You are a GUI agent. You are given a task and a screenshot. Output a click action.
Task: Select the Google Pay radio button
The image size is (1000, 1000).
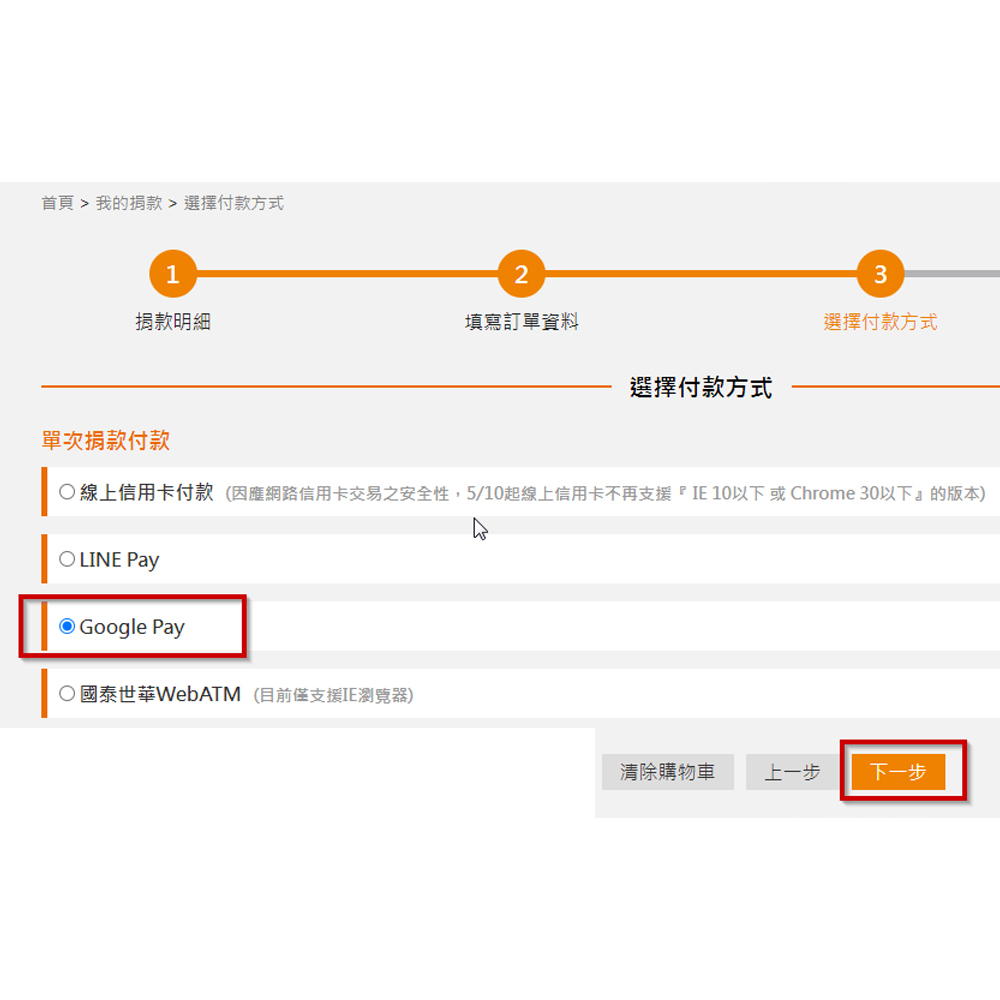(x=67, y=627)
